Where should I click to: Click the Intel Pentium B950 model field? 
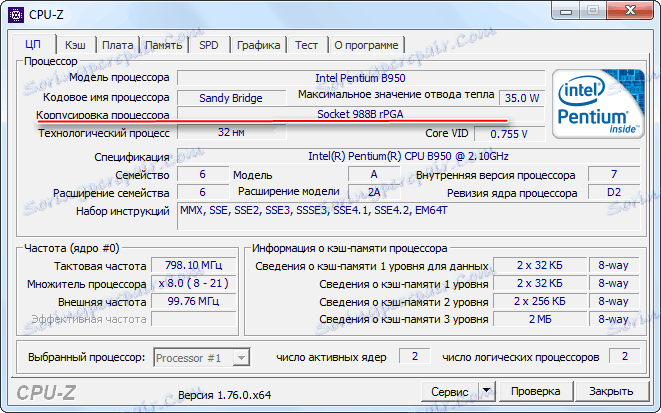tap(360, 78)
